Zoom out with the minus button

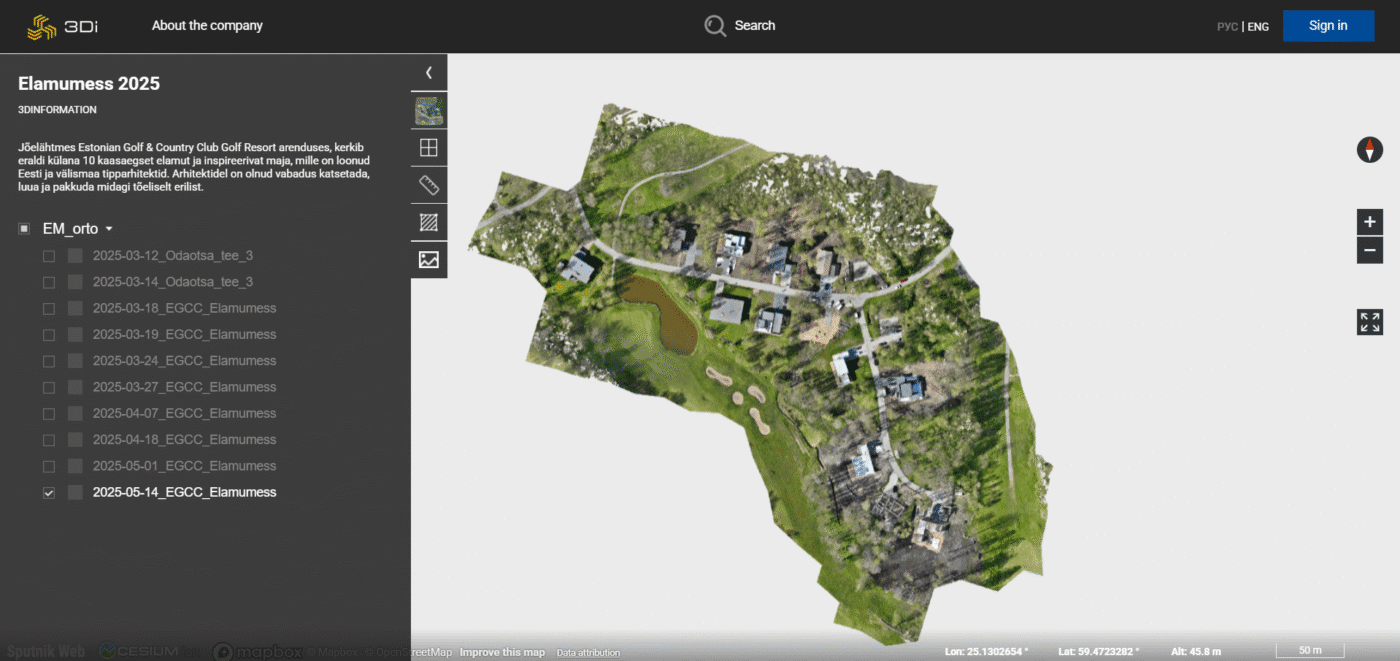pyautogui.click(x=1369, y=250)
